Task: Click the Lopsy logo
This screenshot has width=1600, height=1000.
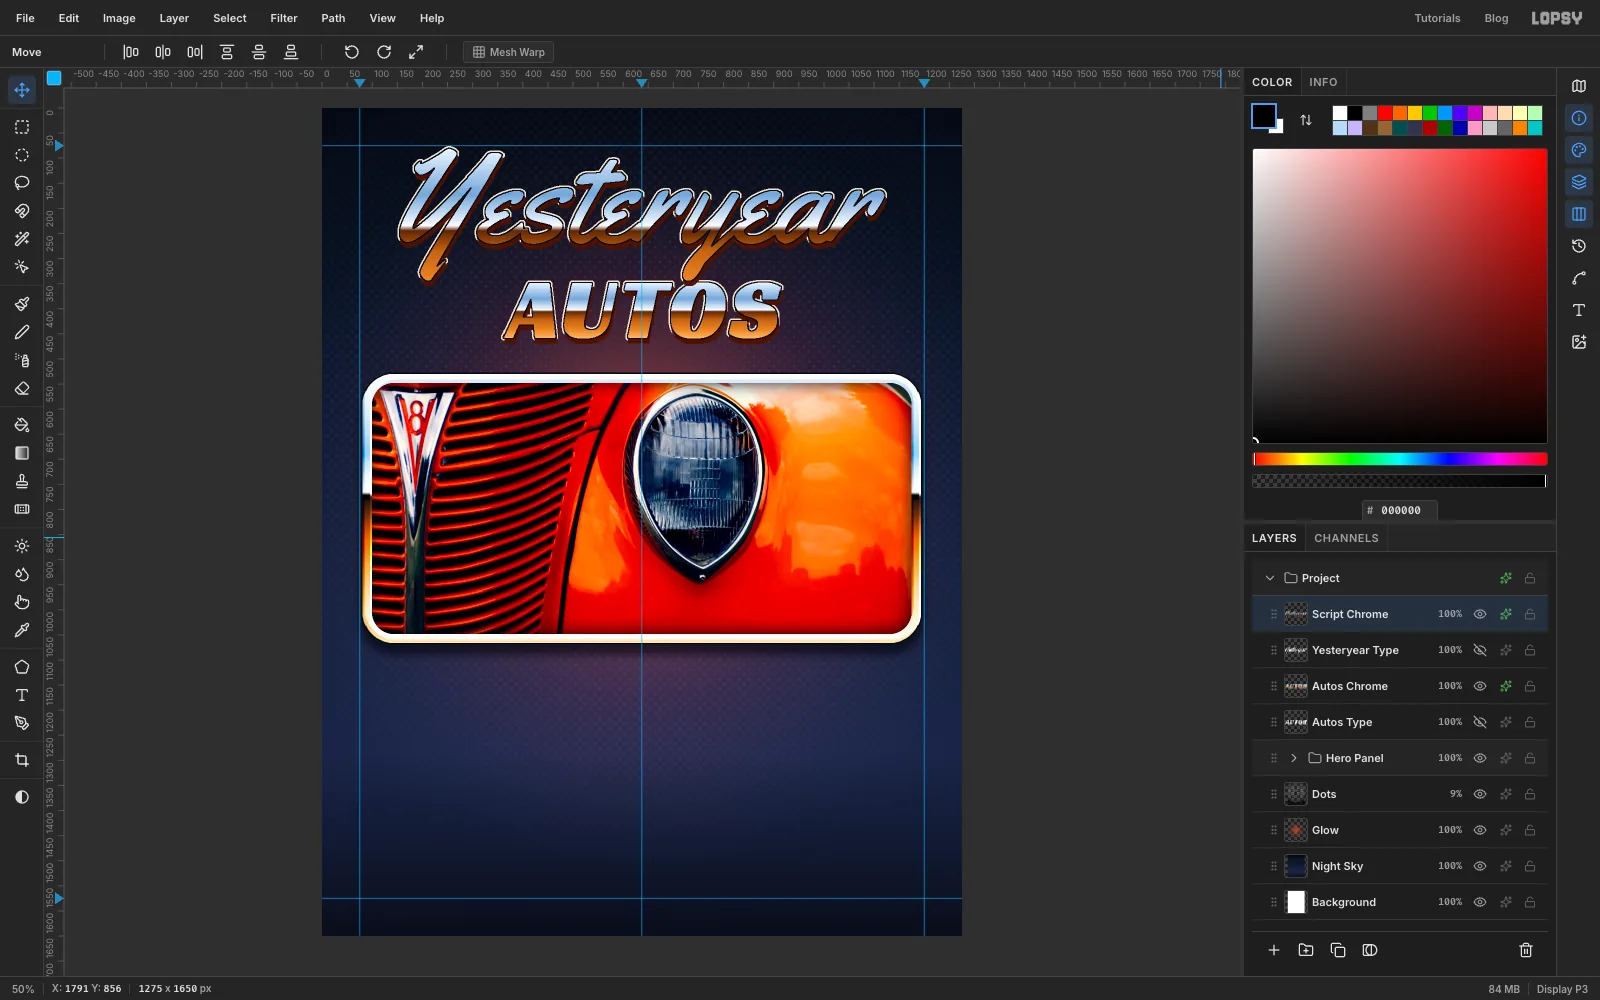Action: click(1557, 18)
